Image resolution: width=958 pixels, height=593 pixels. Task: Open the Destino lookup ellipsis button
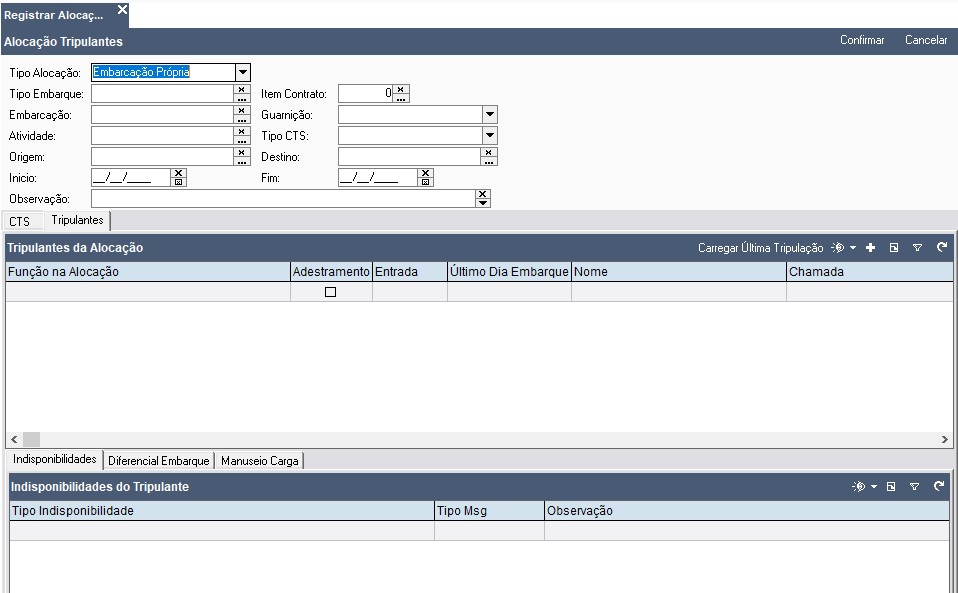(489, 161)
